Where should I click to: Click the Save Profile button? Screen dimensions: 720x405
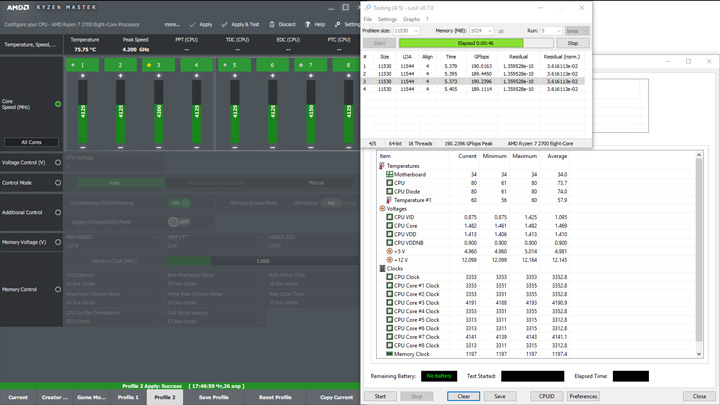213,397
